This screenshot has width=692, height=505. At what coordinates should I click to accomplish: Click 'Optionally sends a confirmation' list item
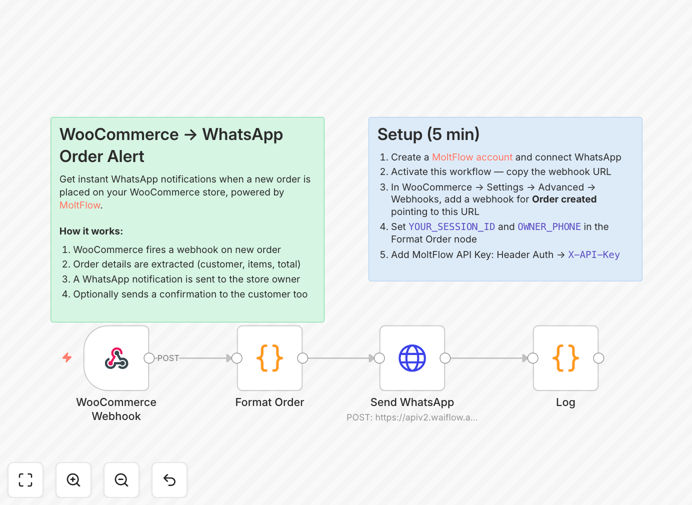[190, 294]
